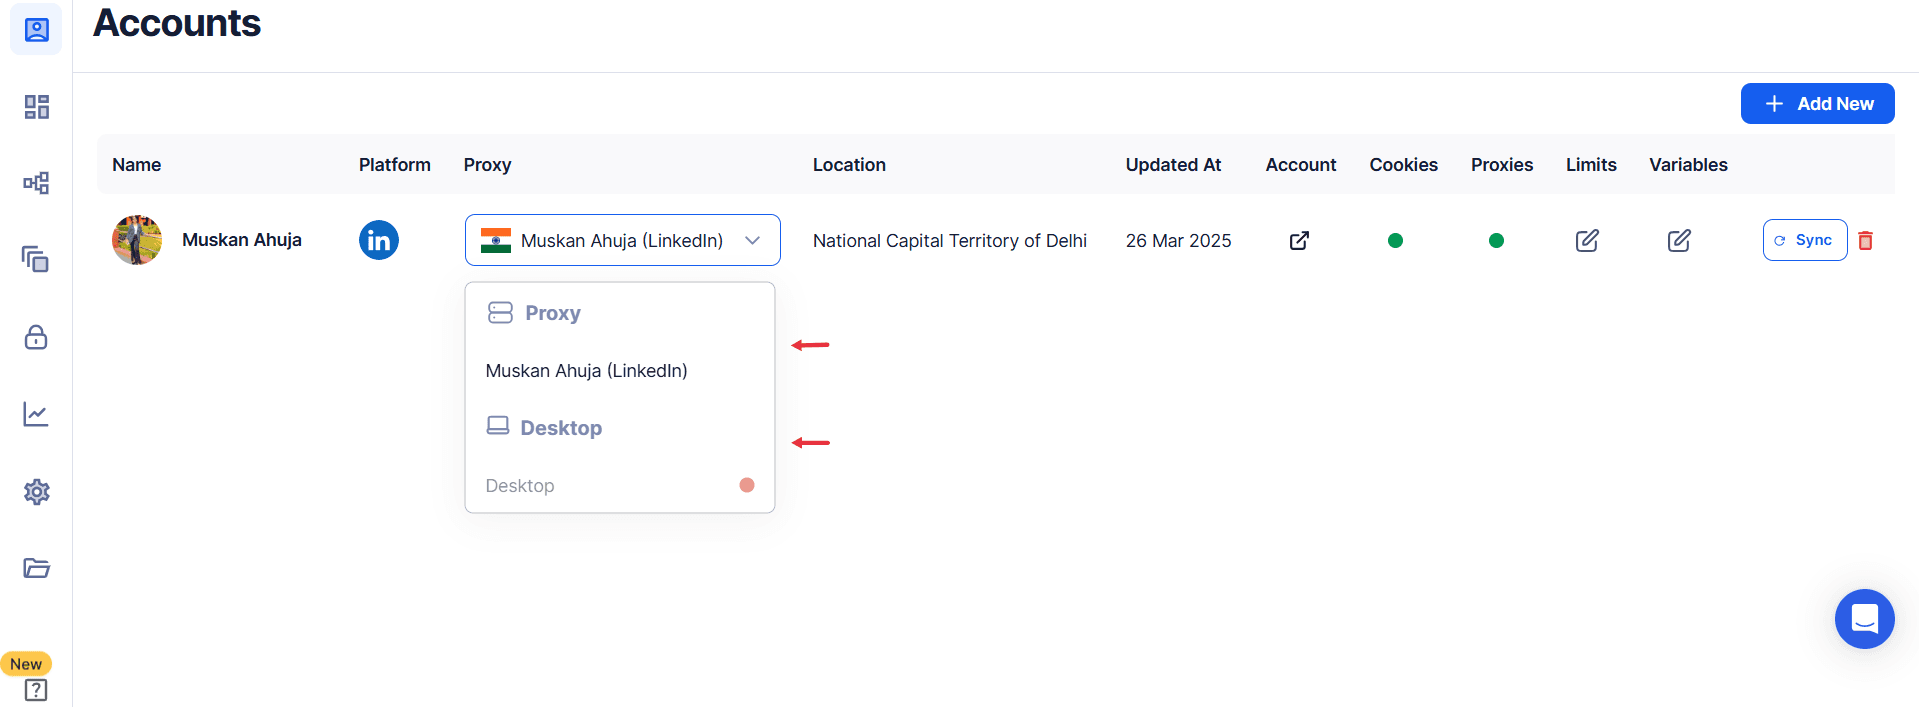Click the Variables column header

(x=1688, y=165)
